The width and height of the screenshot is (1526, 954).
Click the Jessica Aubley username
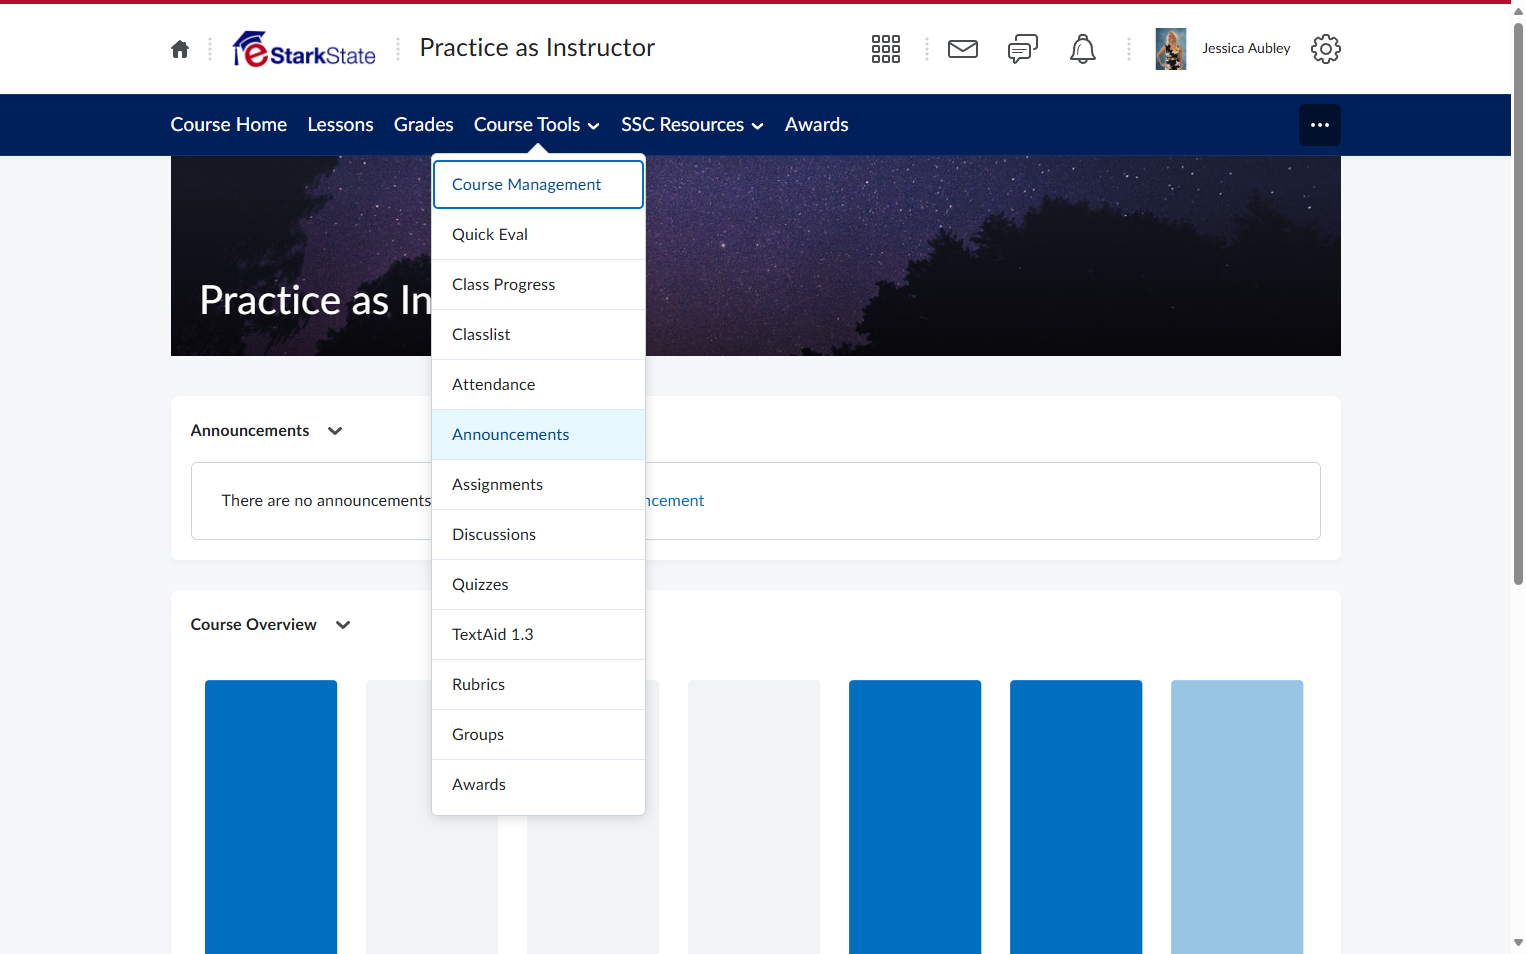click(1246, 49)
